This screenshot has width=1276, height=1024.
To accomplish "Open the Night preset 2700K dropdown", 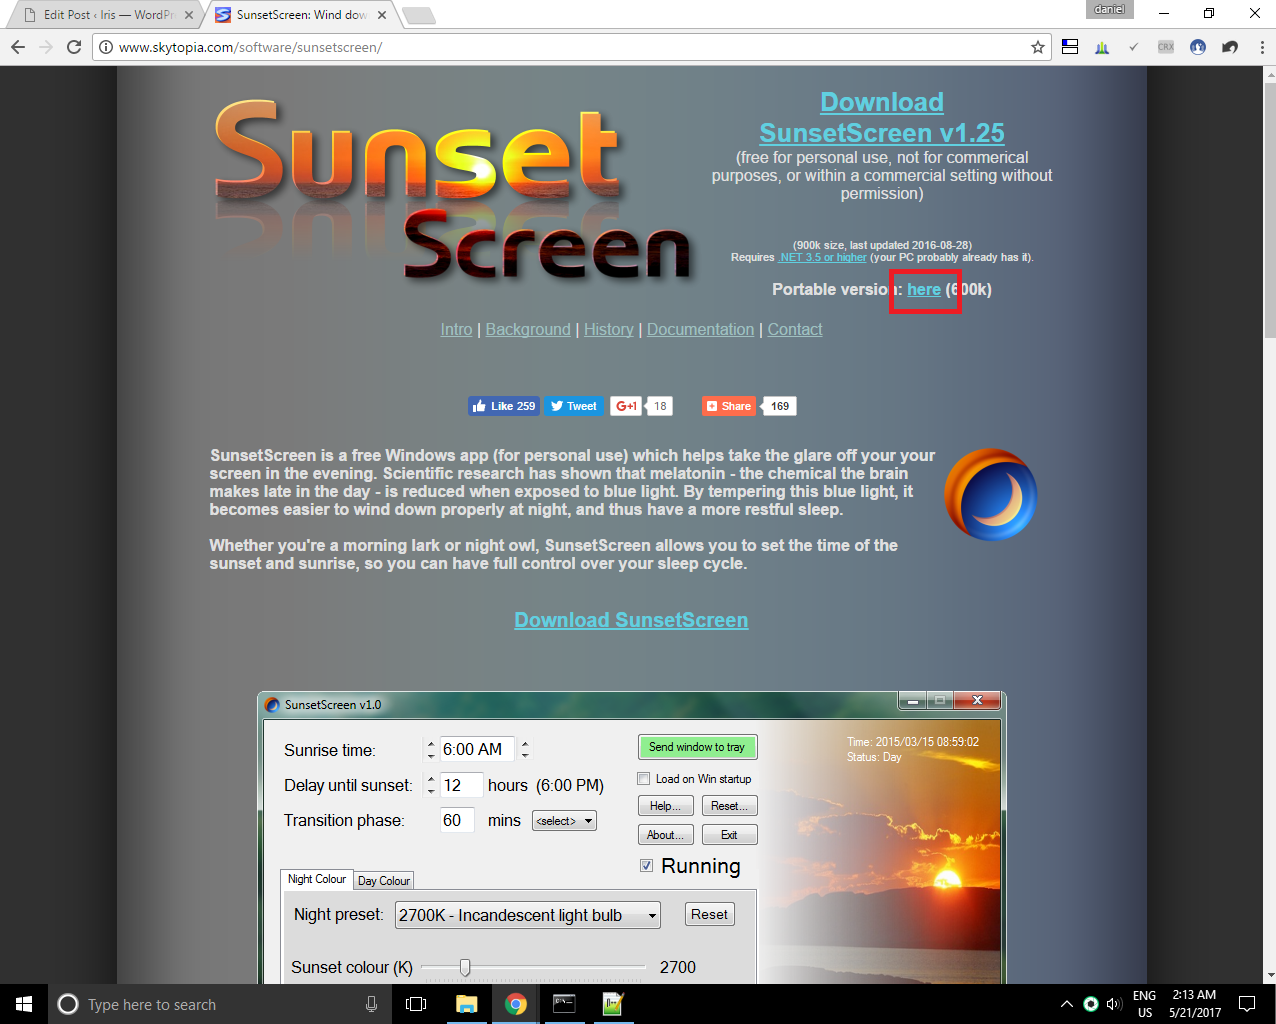I will pos(528,915).
